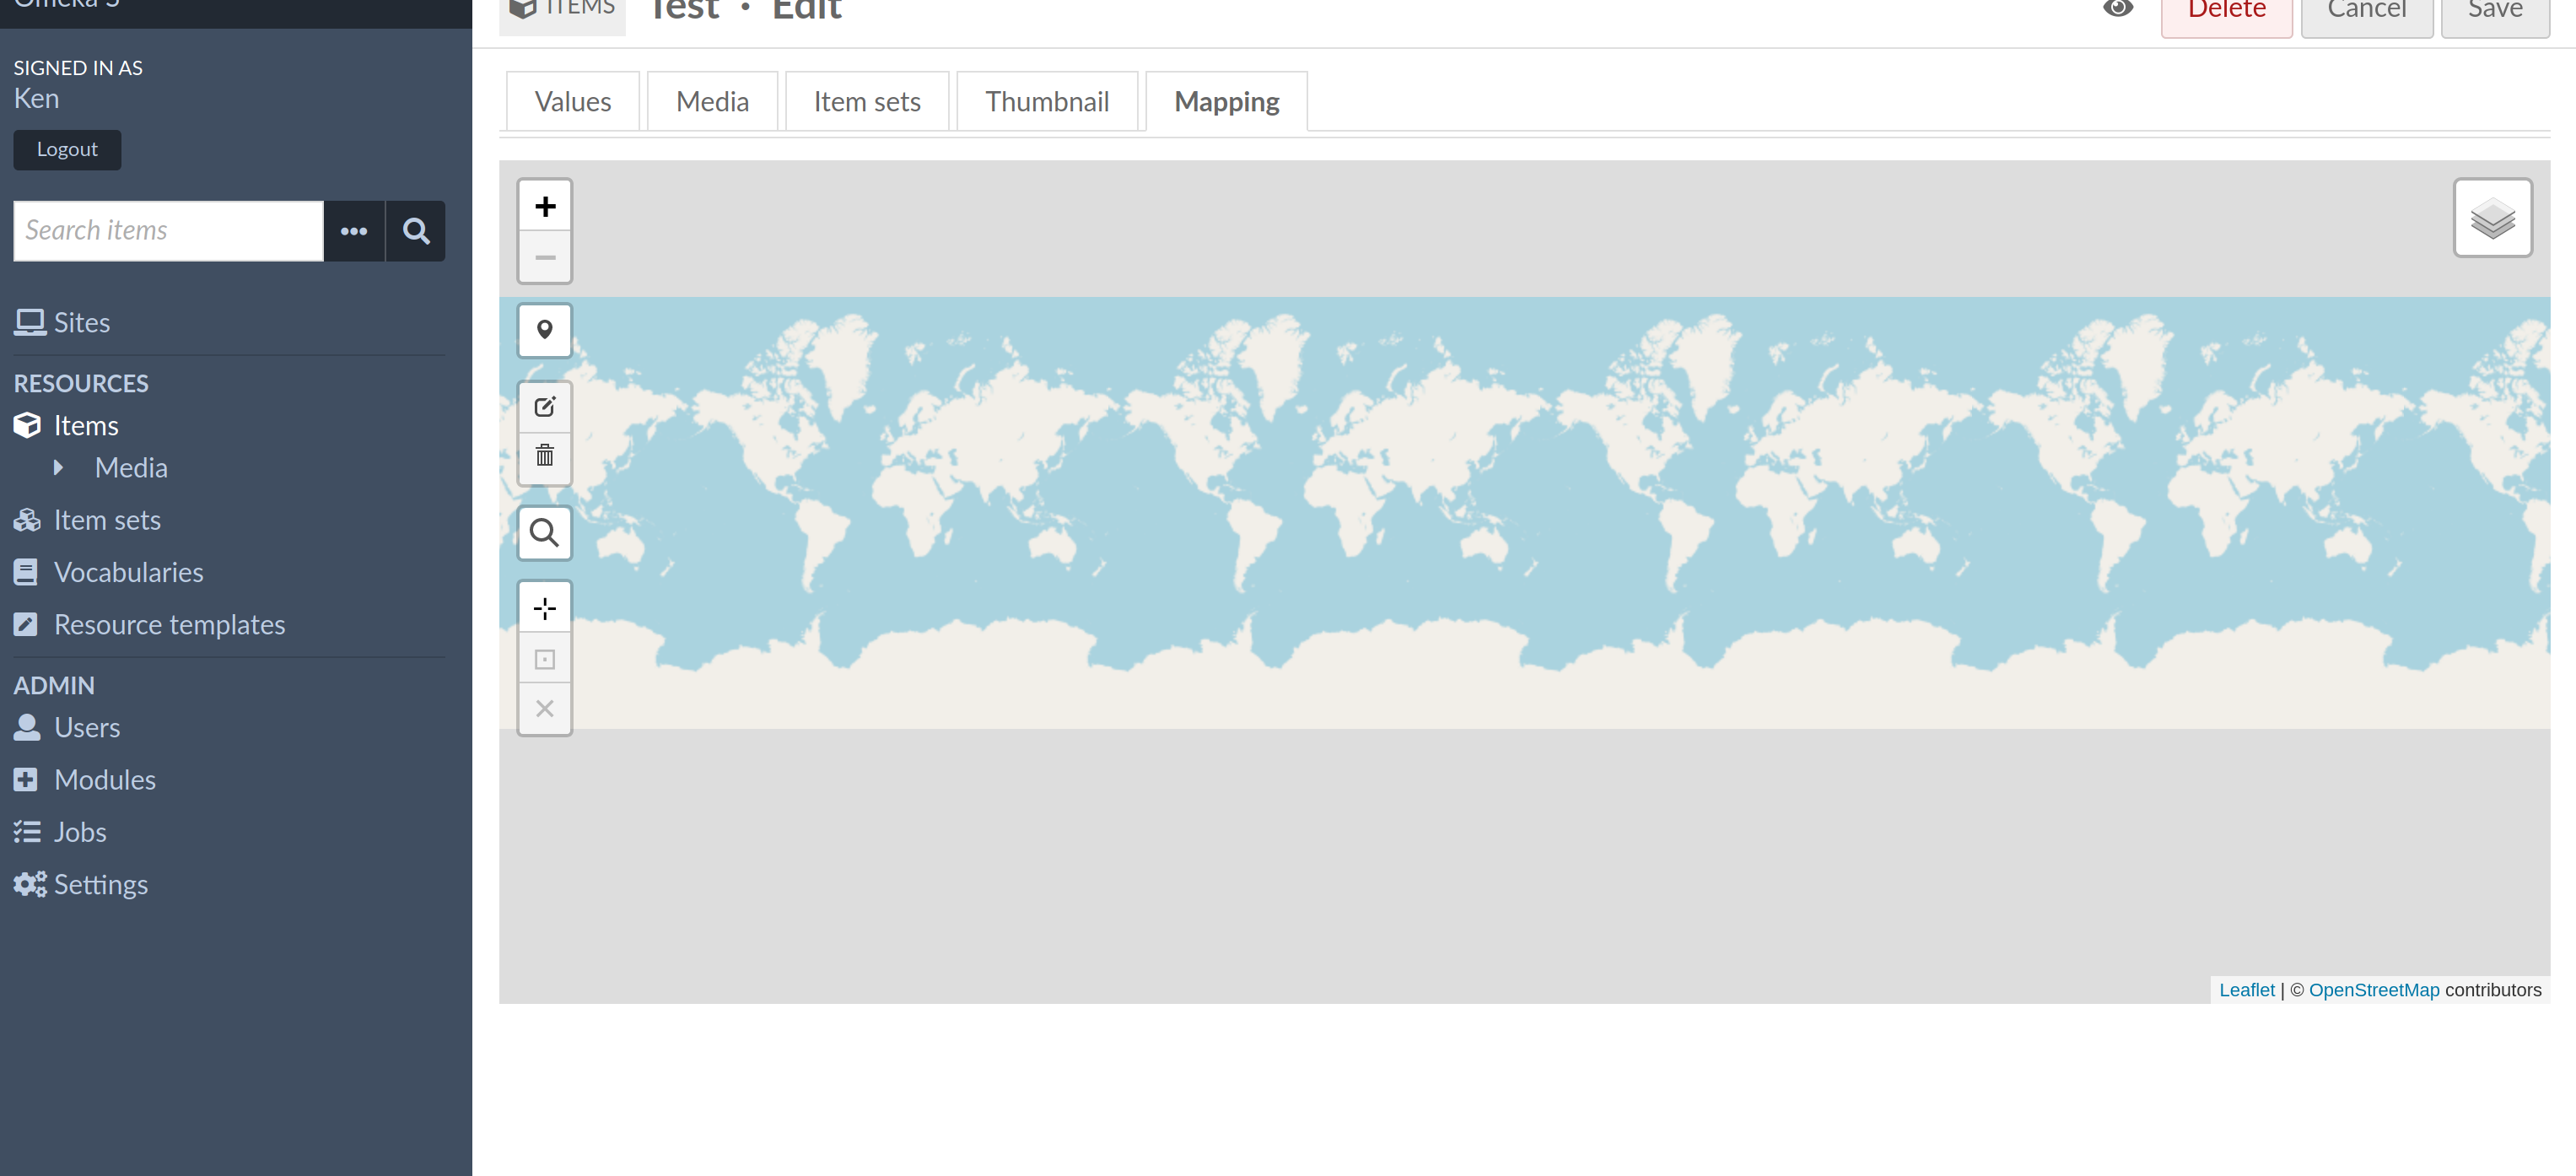Expand the Media submenu under Items
Image resolution: width=2576 pixels, height=1176 pixels.
pyautogui.click(x=59, y=467)
